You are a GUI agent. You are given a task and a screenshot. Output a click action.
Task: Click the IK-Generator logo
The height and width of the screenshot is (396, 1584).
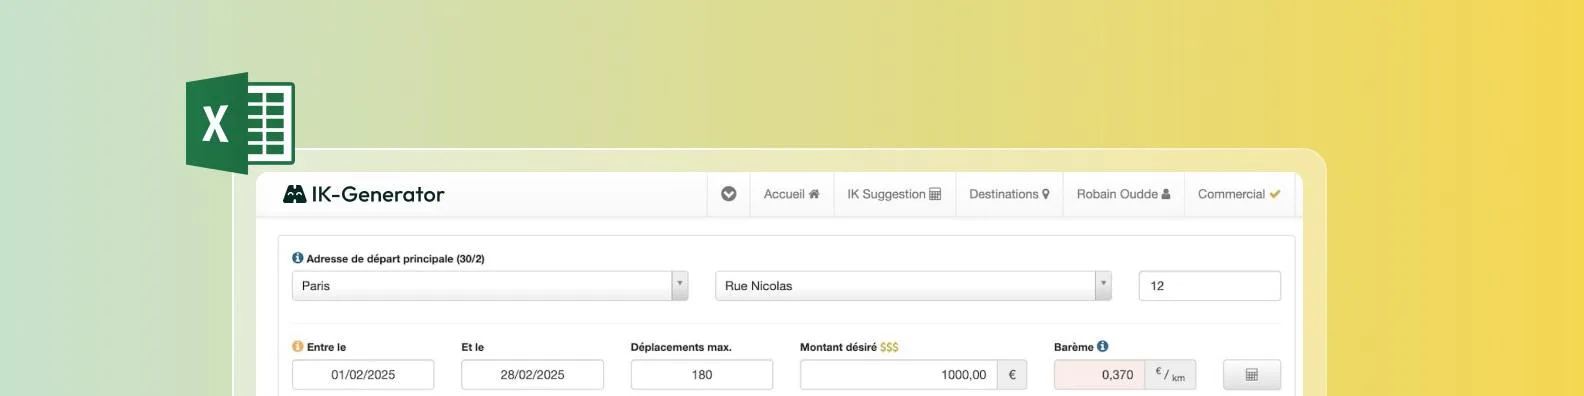364,194
